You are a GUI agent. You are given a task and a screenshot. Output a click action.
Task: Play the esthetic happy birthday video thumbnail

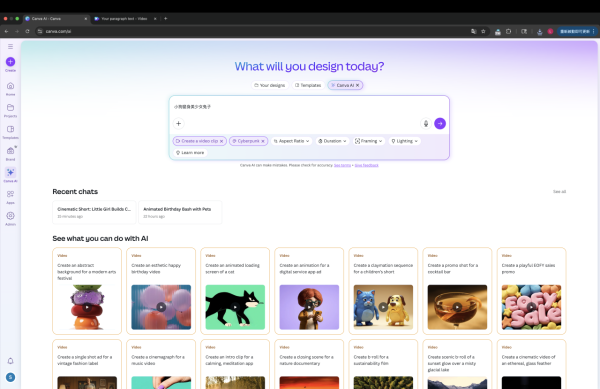[161, 307]
